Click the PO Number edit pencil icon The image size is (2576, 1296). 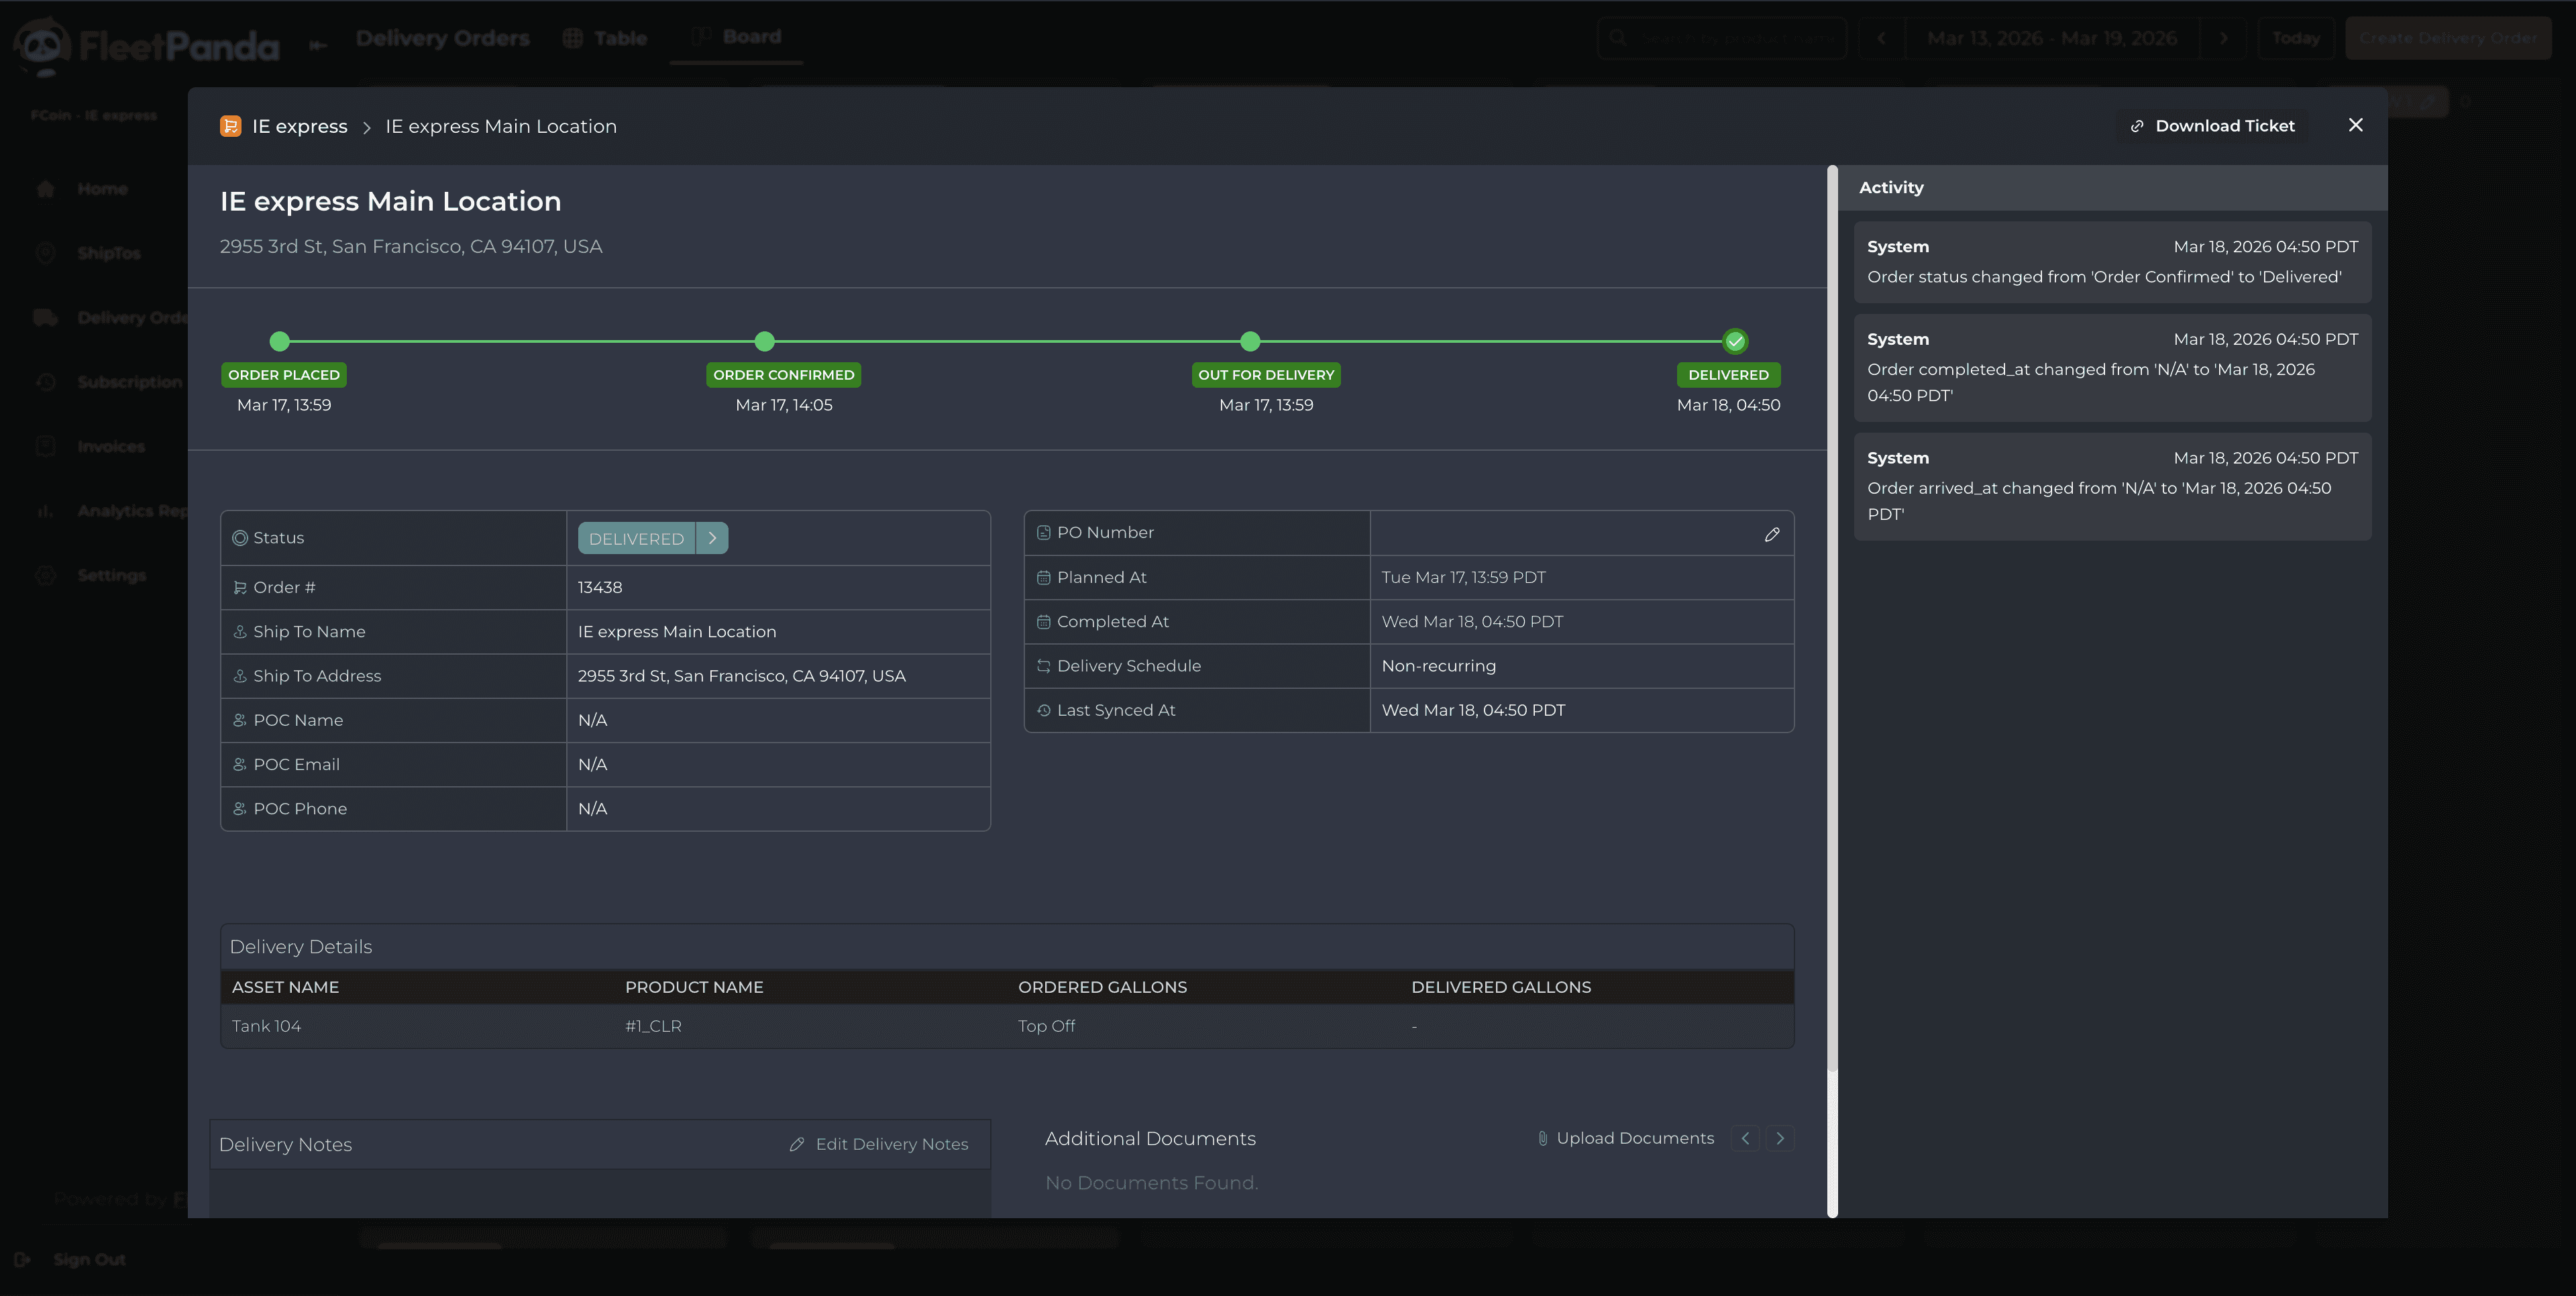tap(1771, 534)
